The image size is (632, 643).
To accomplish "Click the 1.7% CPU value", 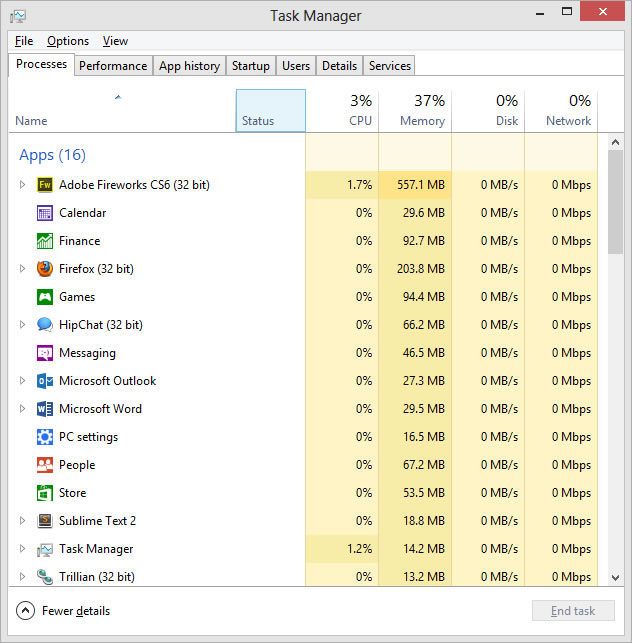I will [360, 185].
